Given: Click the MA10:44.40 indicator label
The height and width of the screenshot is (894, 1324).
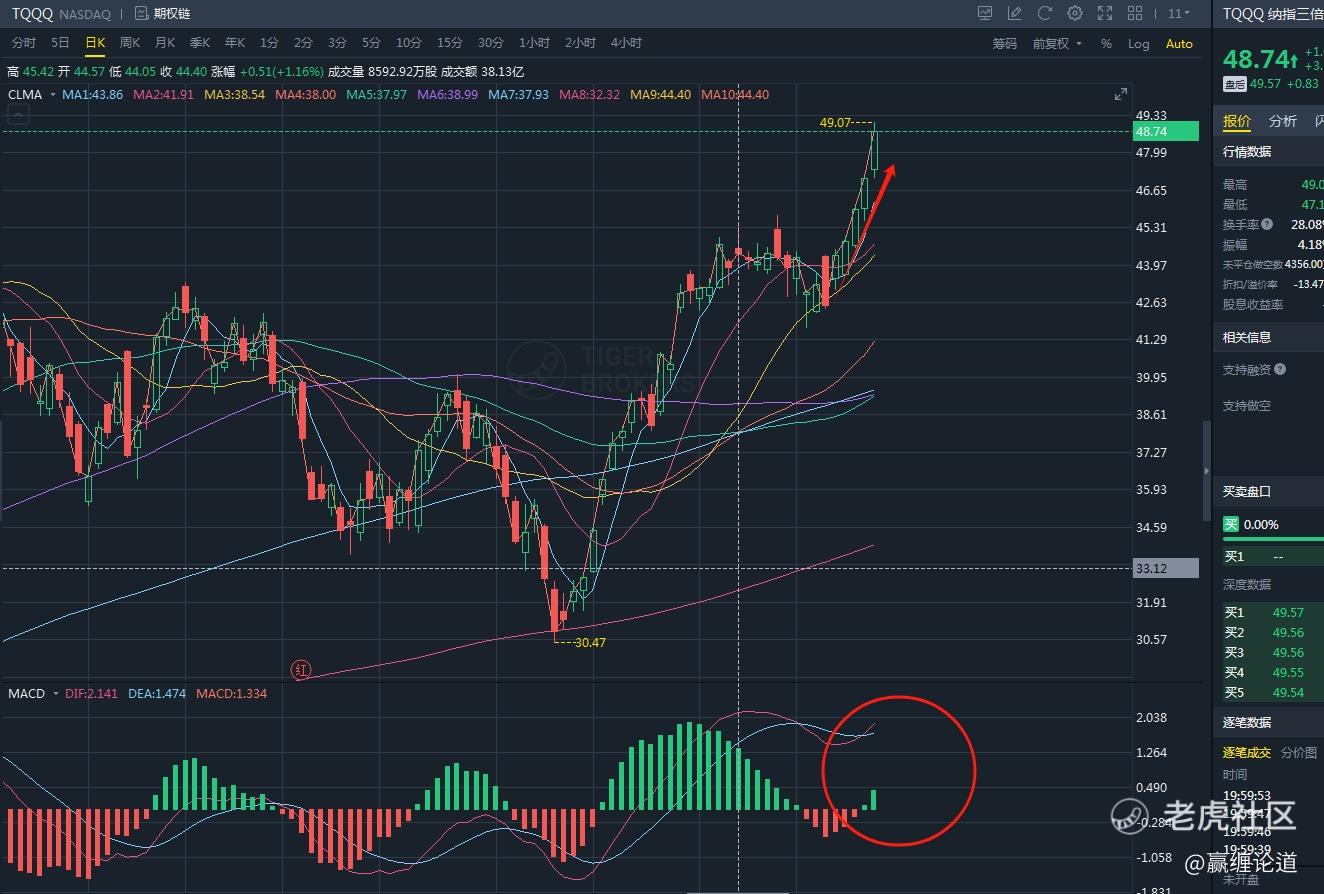Looking at the screenshot, I should point(735,94).
